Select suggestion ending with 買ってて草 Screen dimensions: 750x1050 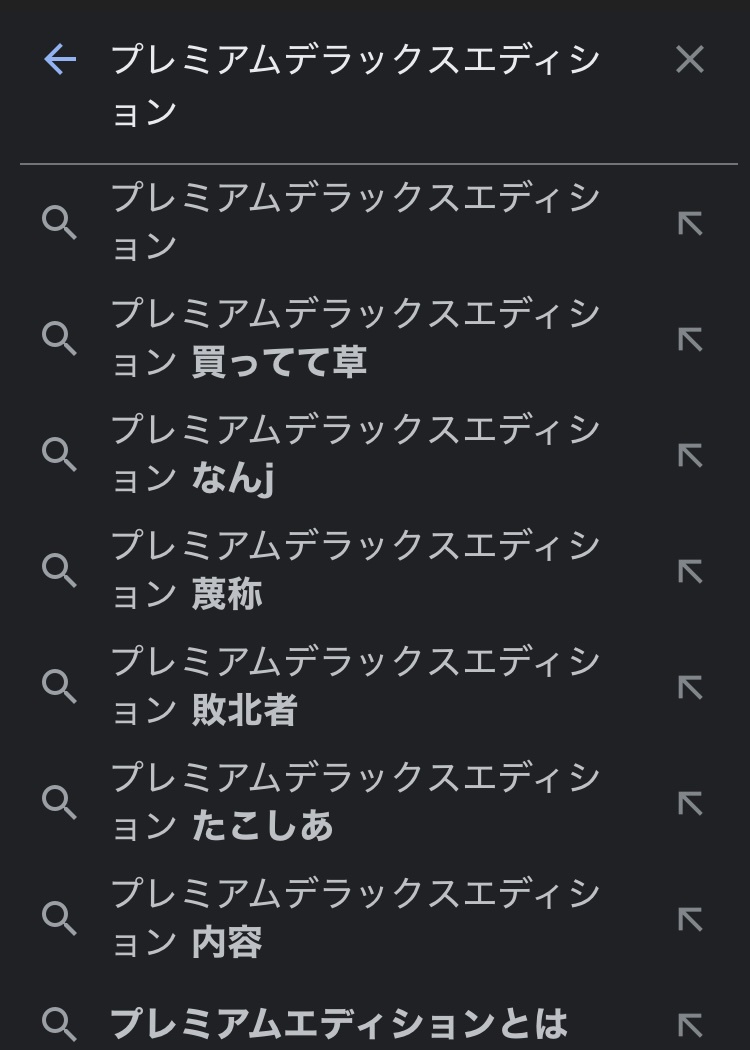pyautogui.click(x=355, y=338)
